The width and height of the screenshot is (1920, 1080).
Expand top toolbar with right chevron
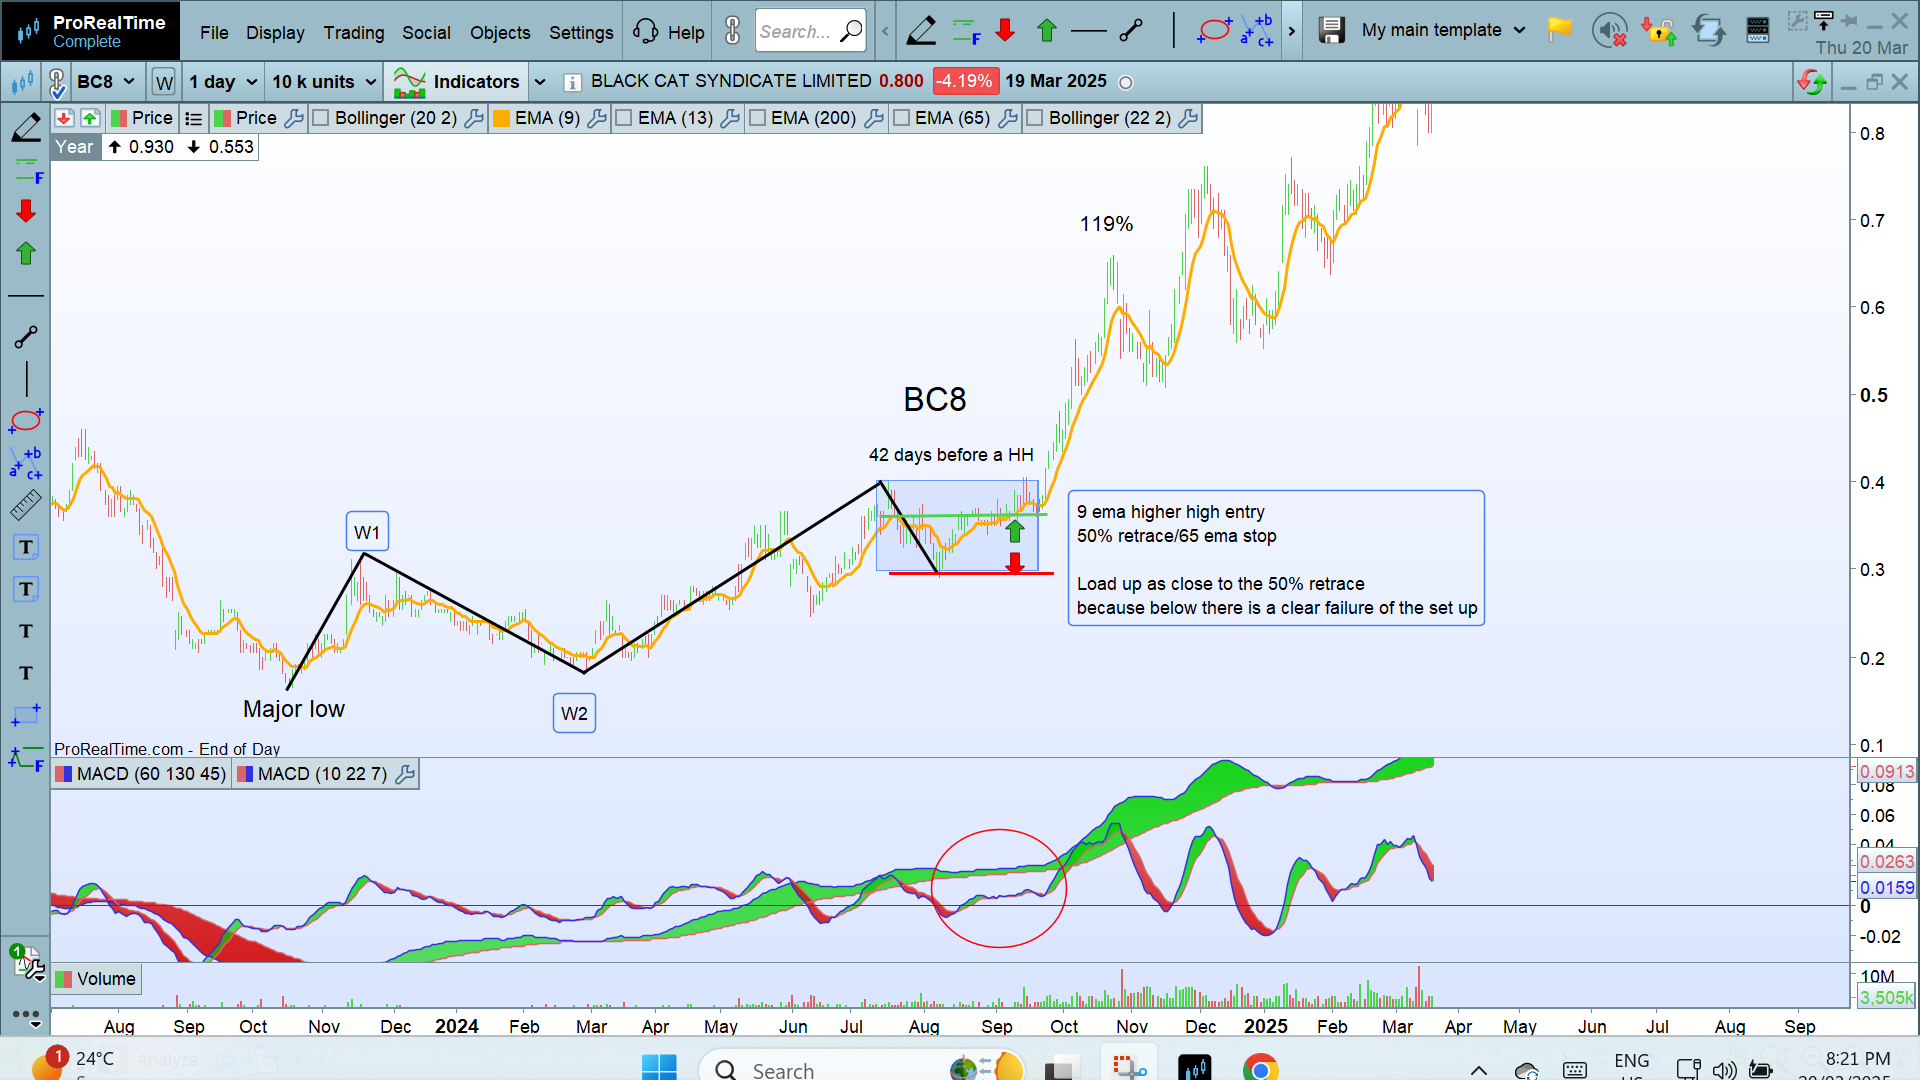[x=1291, y=31]
